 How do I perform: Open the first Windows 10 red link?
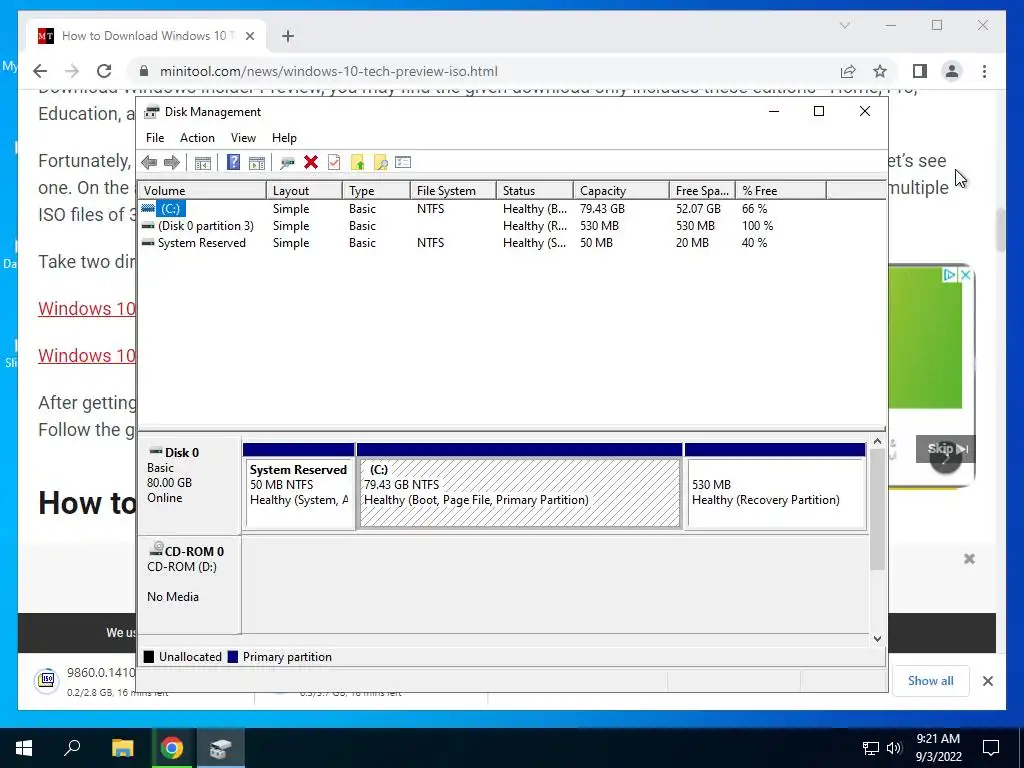click(x=87, y=308)
